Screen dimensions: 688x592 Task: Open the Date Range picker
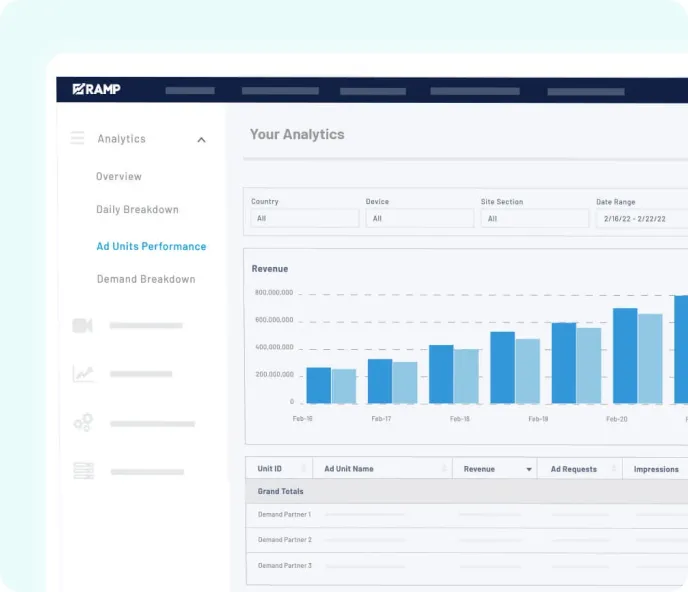[x=642, y=219]
